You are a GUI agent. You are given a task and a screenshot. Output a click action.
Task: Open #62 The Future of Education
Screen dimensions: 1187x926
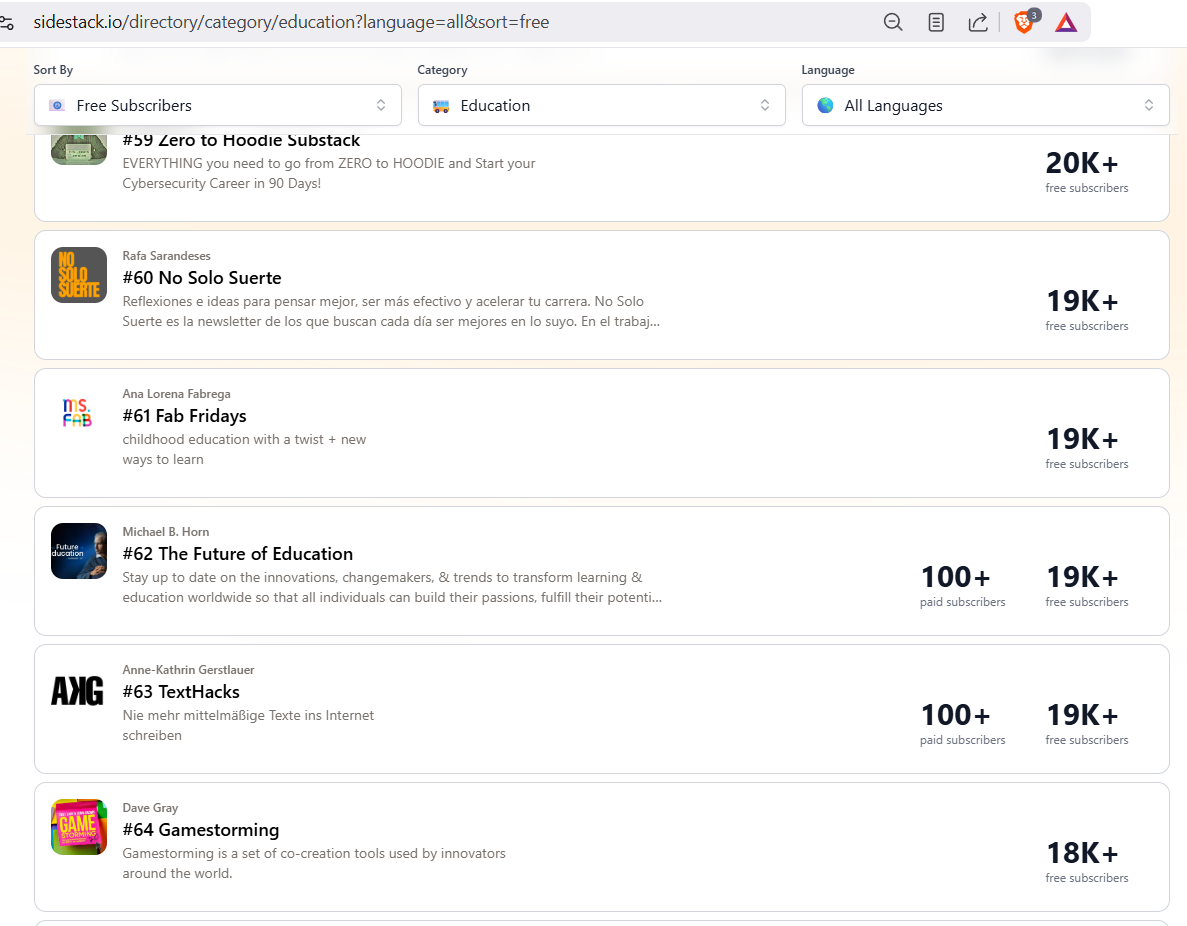(x=238, y=553)
